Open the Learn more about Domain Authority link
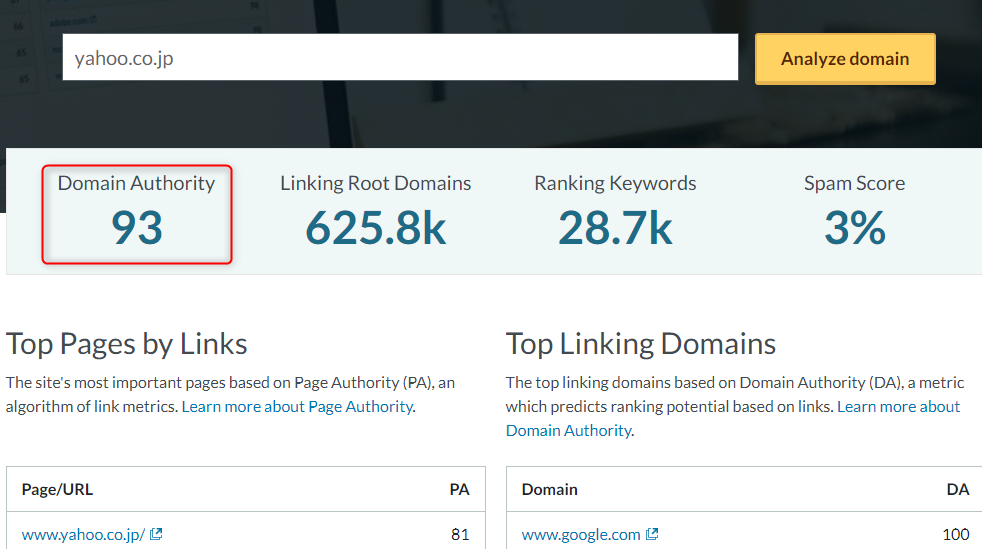The width and height of the screenshot is (982, 549). pos(733,418)
